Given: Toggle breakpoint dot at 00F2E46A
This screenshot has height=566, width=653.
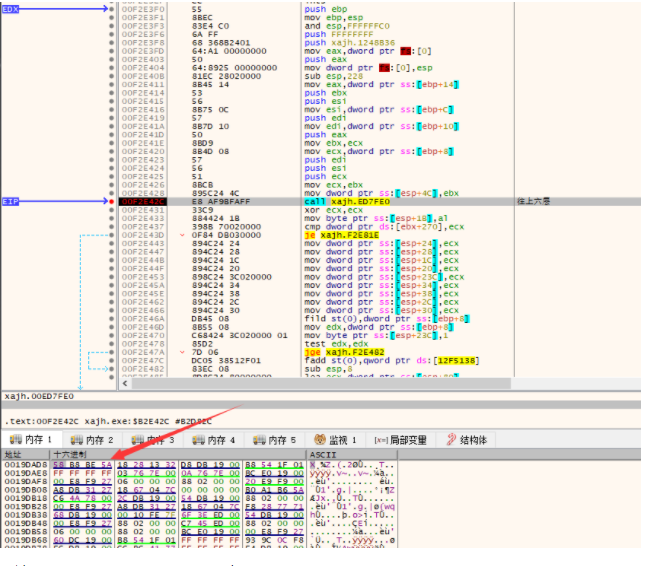Looking at the screenshot, I should click(112, 319).
